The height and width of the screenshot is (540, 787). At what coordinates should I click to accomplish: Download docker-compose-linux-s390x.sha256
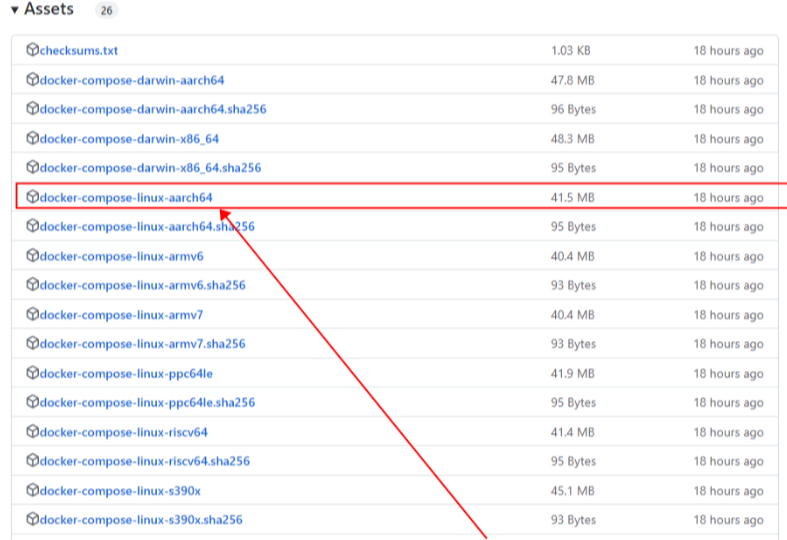coord(141,520)
